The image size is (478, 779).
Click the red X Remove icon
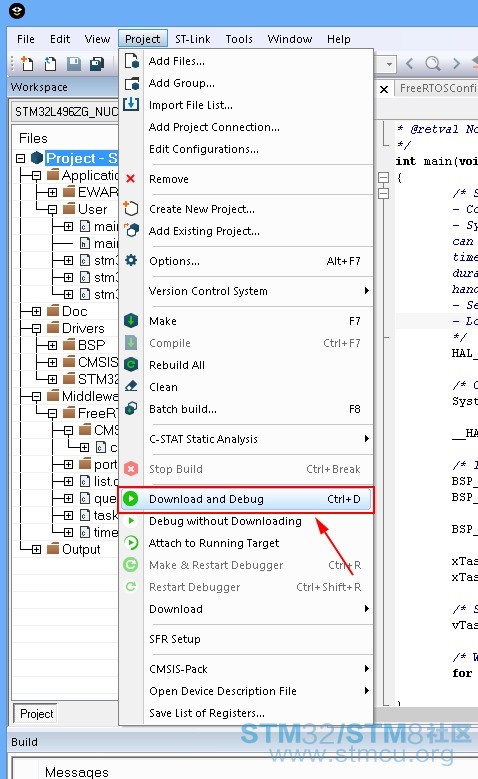(x=131, y=178)
